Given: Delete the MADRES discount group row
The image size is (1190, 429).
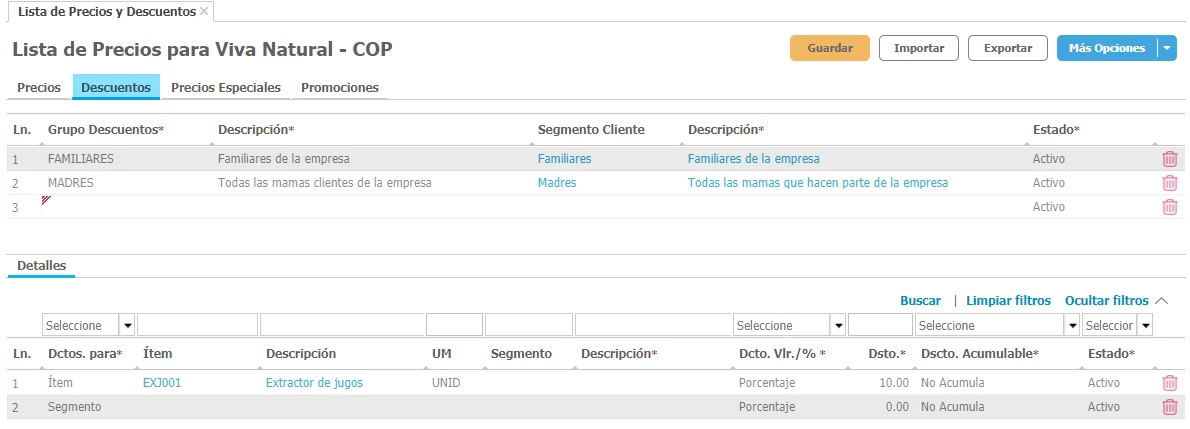Looking at the screenshot, I should (1169, 183).
